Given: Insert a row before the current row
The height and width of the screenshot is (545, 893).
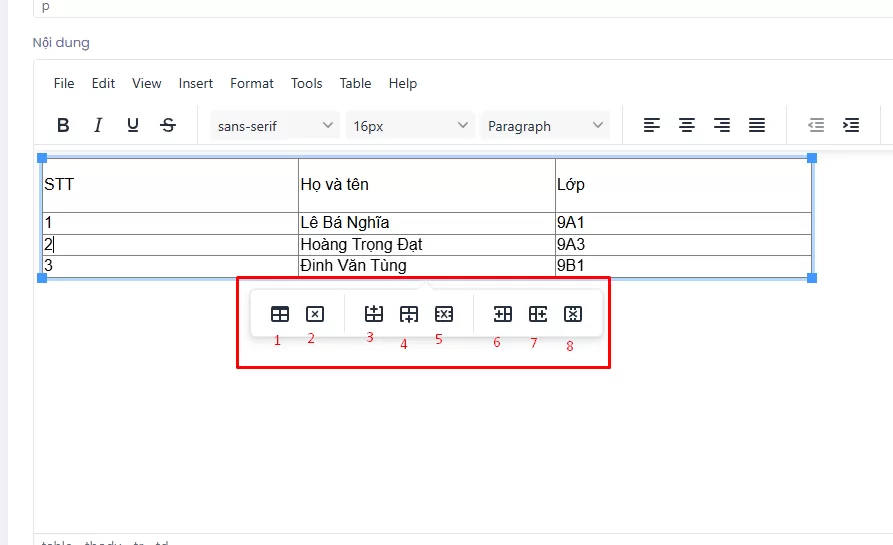Looking at the screenshot, I should 374,314.
